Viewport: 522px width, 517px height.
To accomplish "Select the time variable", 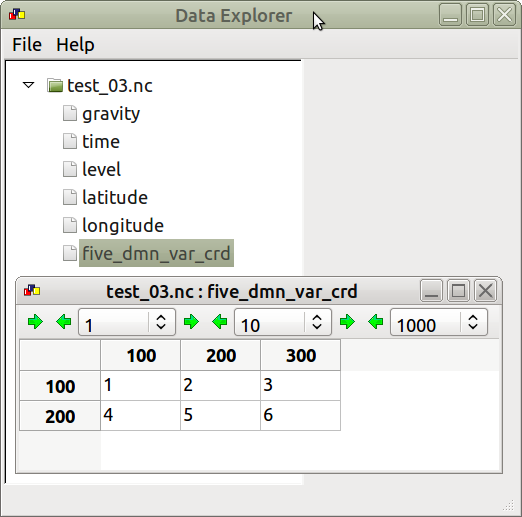I will point(101,142).
